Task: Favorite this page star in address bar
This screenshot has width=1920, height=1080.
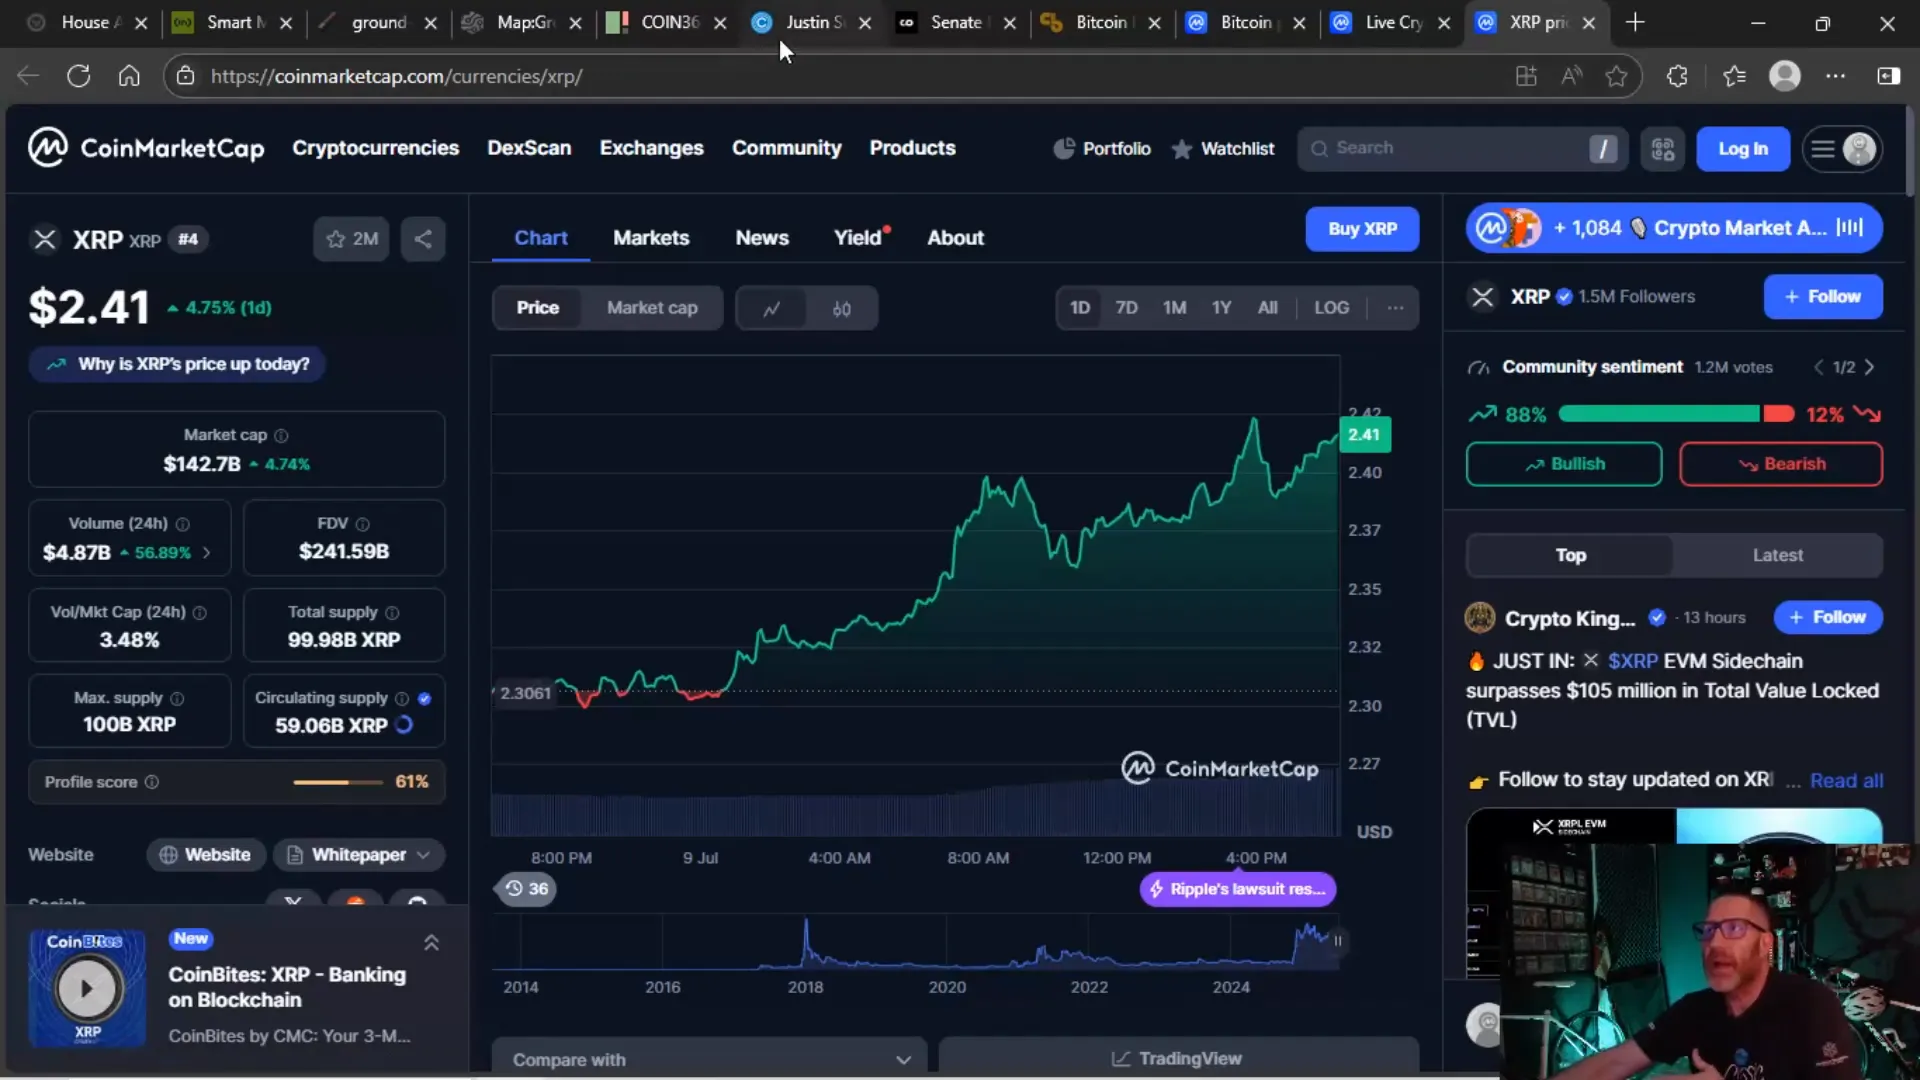Action: pos(1616,76)
